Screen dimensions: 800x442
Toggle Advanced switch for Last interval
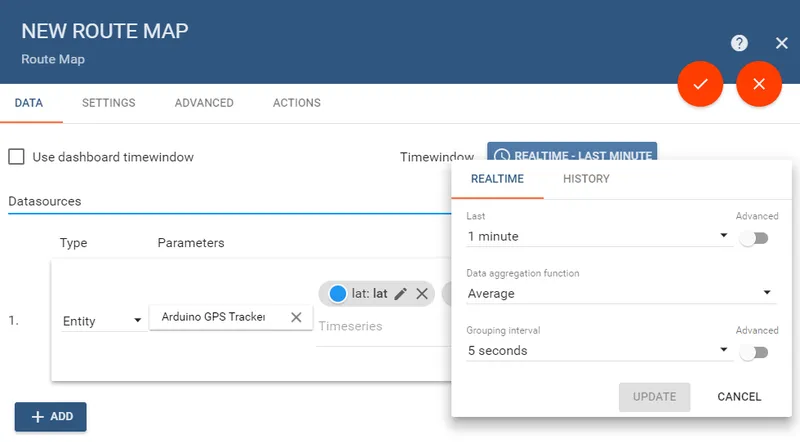(x=755, y=238)
